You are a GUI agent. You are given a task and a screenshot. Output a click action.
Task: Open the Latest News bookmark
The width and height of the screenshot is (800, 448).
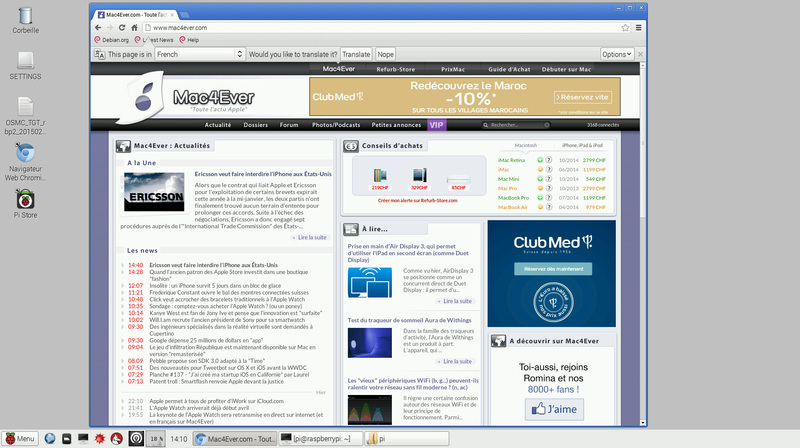[154, 40]
